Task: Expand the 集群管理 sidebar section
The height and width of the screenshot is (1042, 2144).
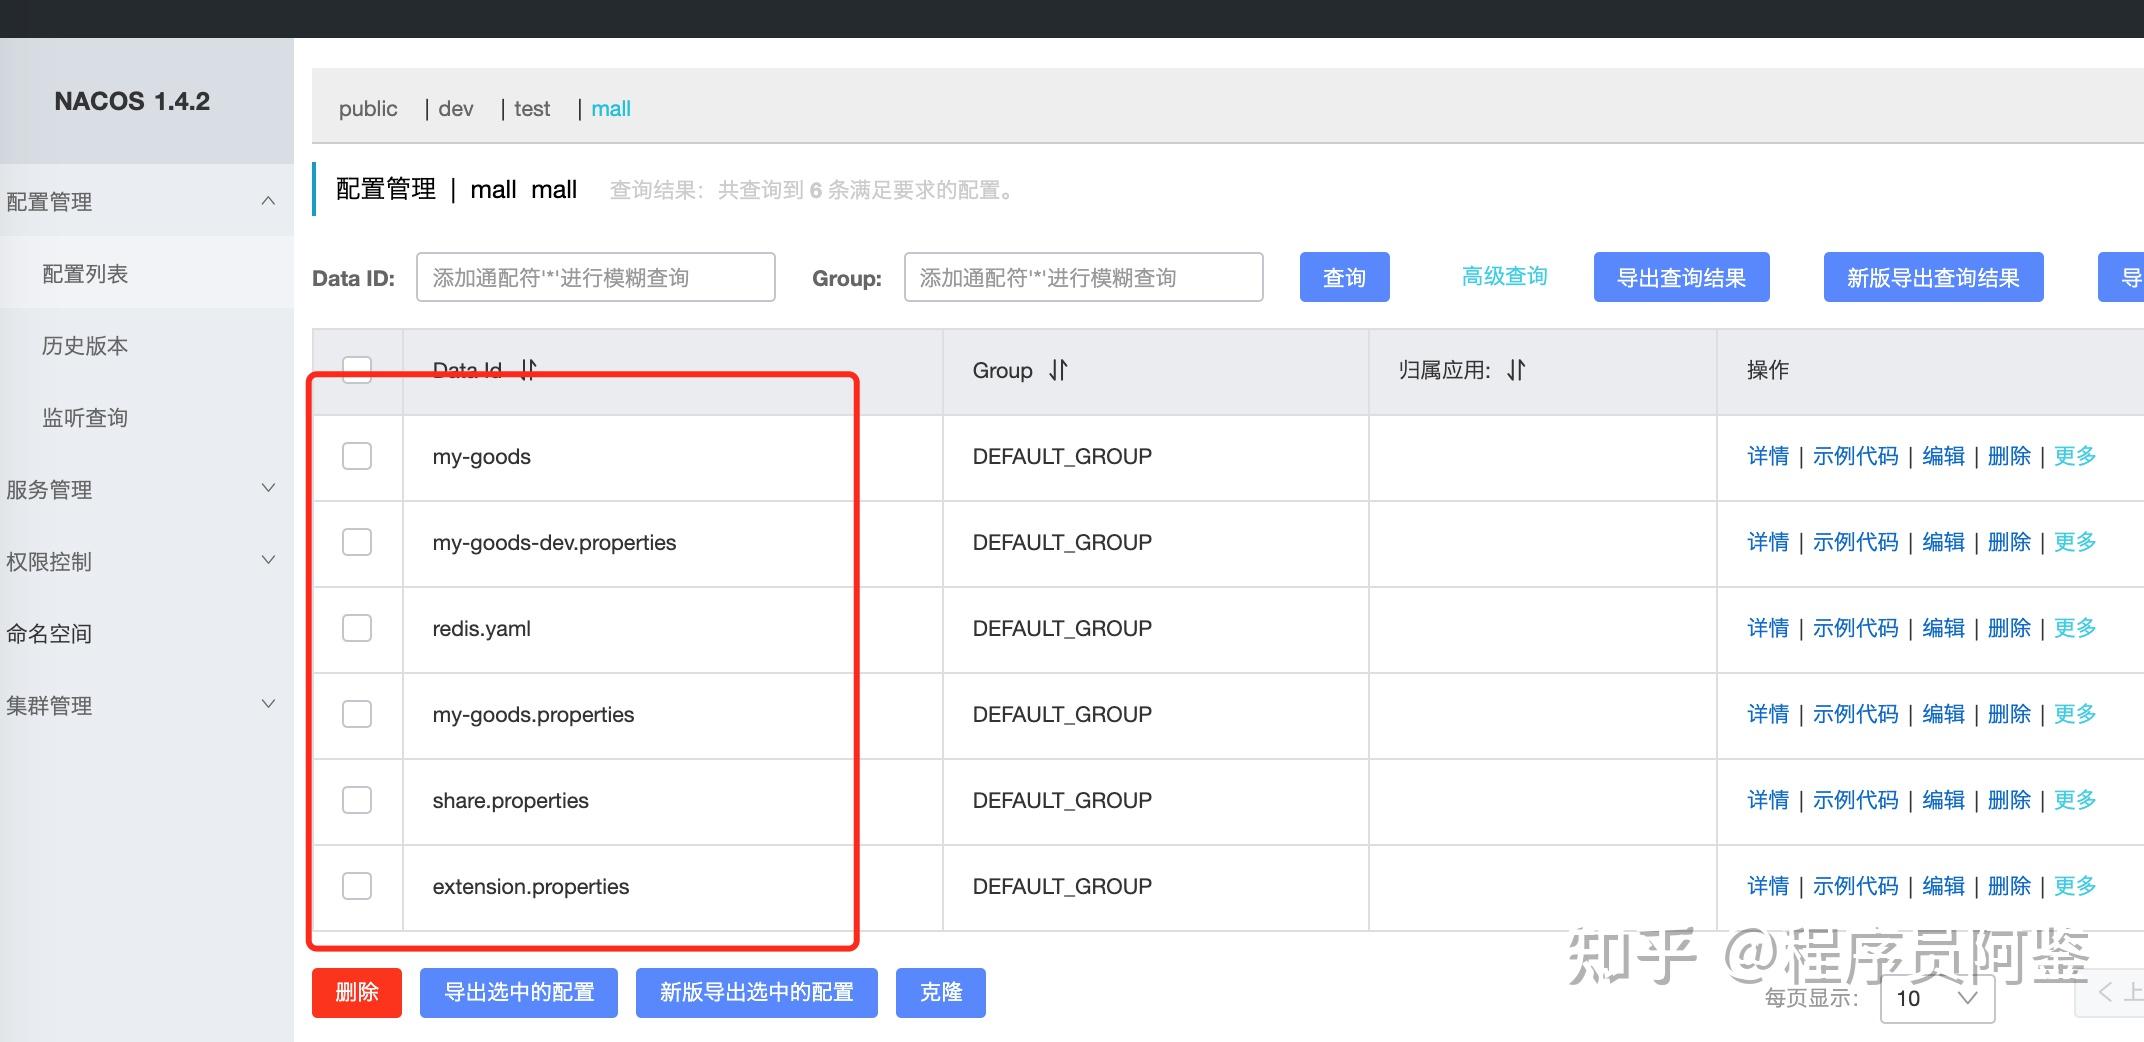Action: (147, 705)
